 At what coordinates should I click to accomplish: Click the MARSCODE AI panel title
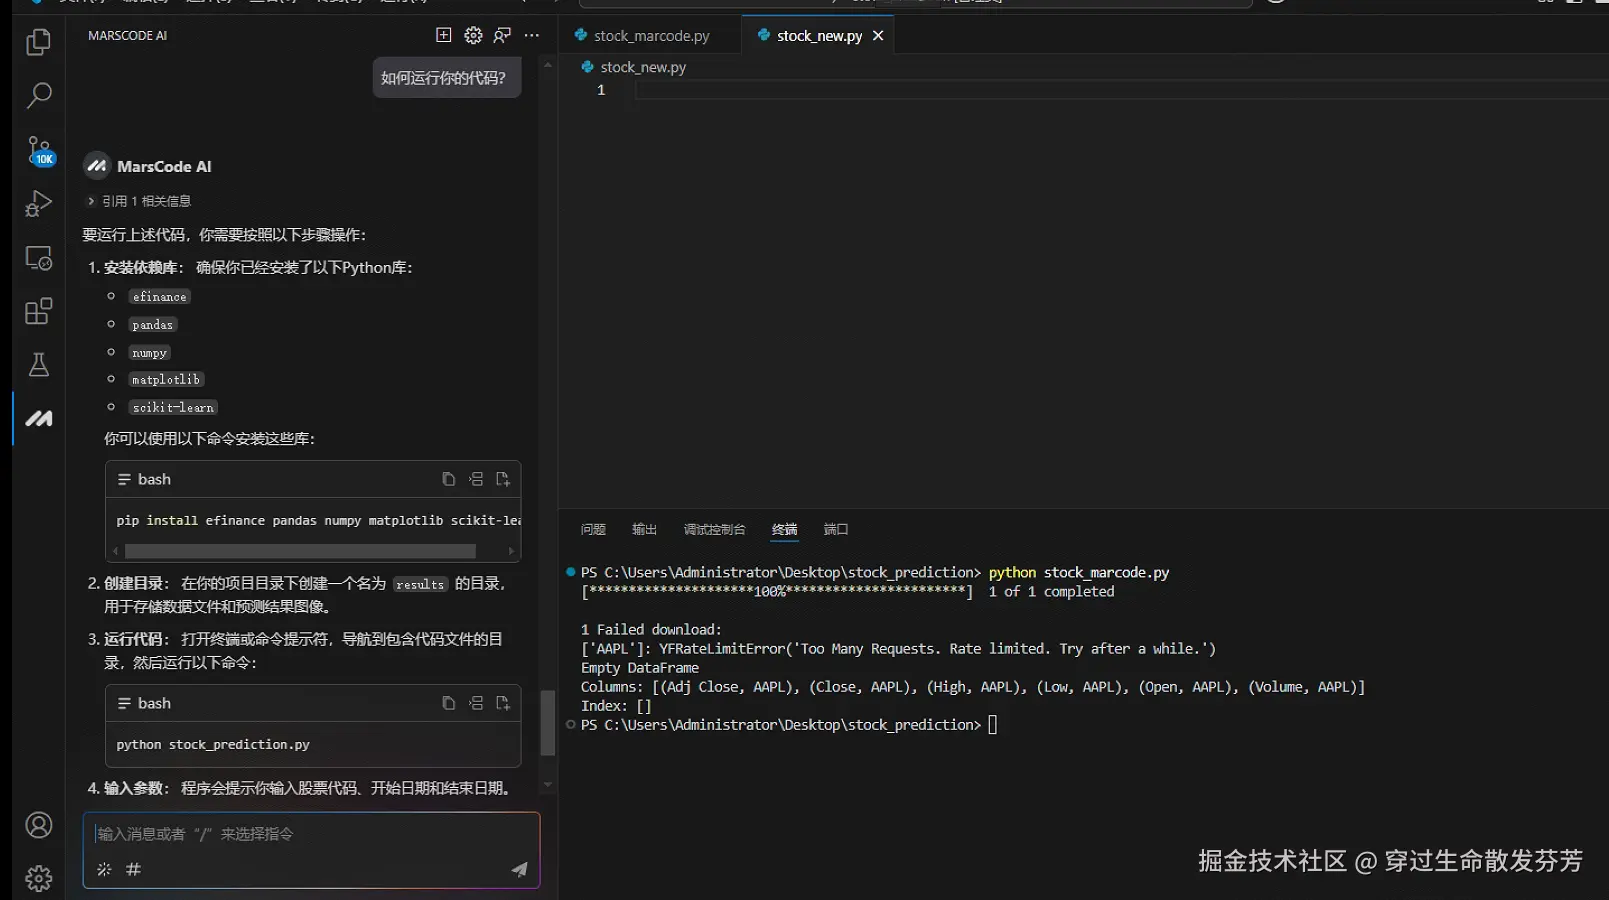128,36
